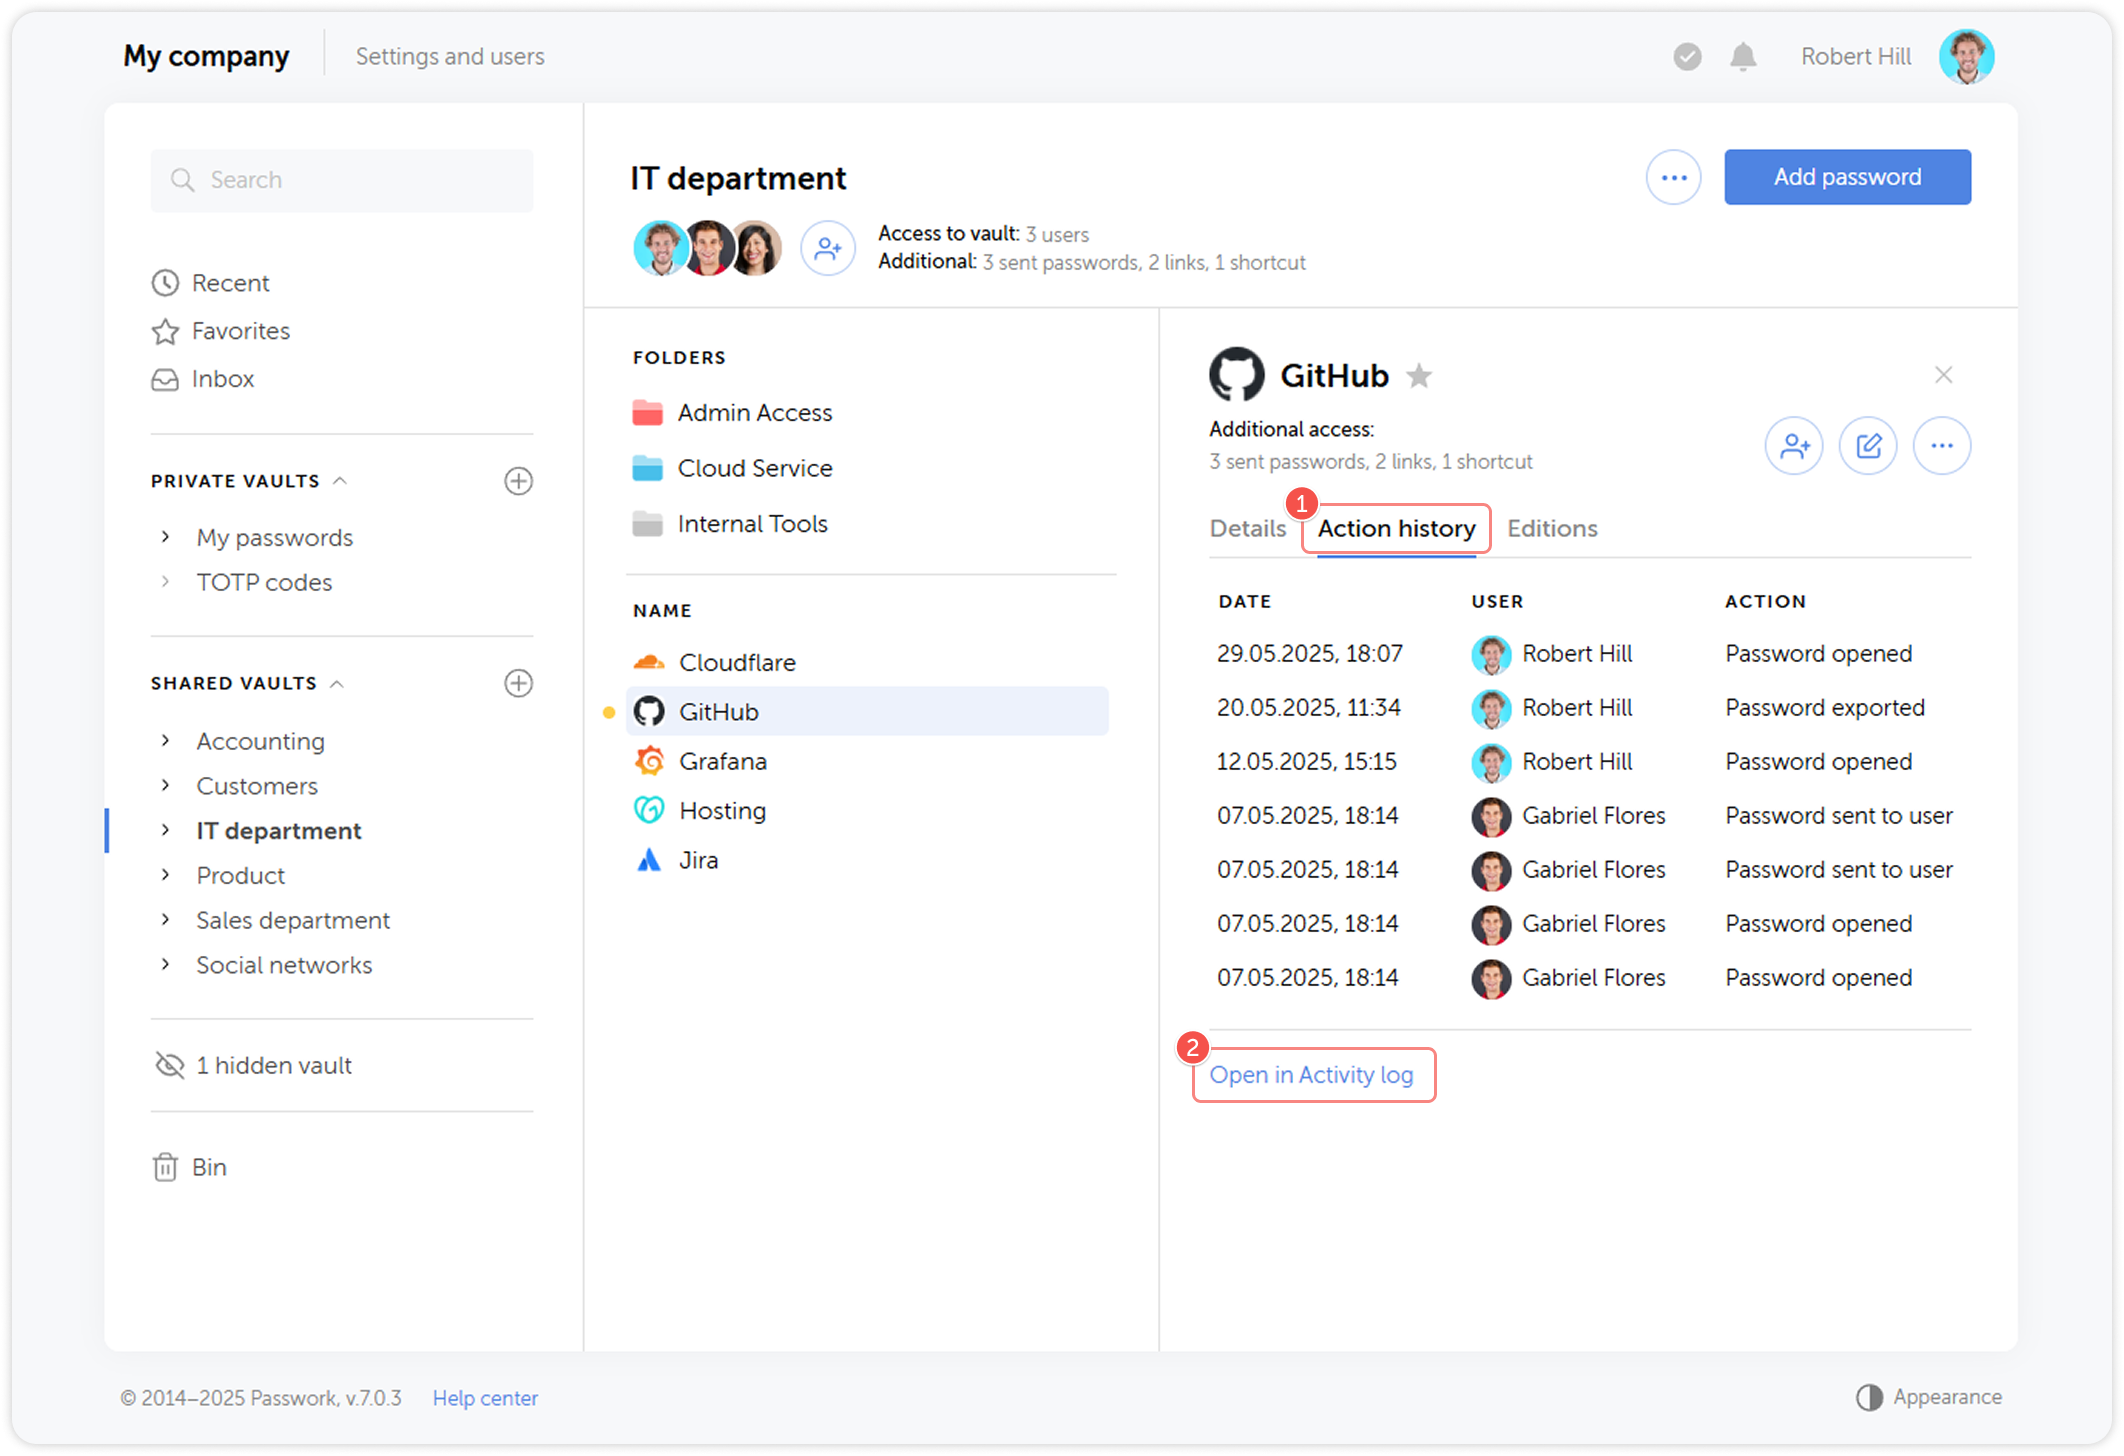Click the Search input field
The image size is (2124, 1456).
[x=342, y=180]
